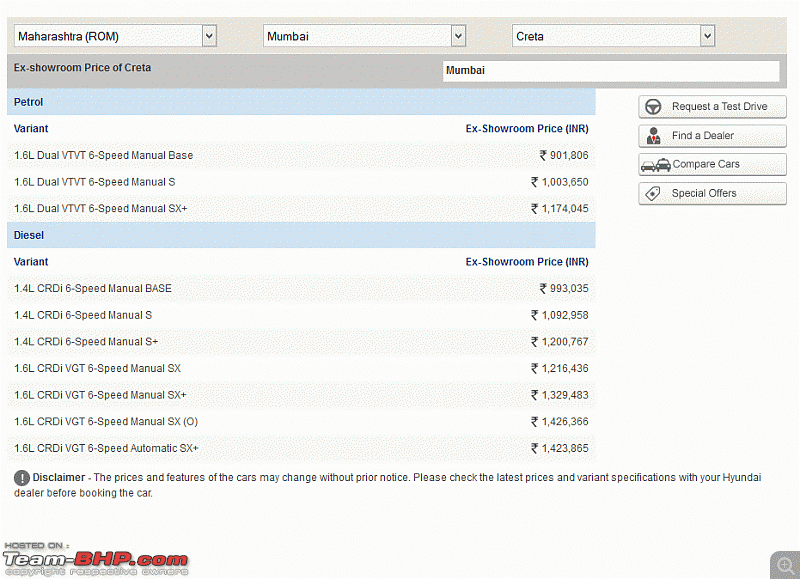Open the Mumbai city dropdown

[364, 36]
